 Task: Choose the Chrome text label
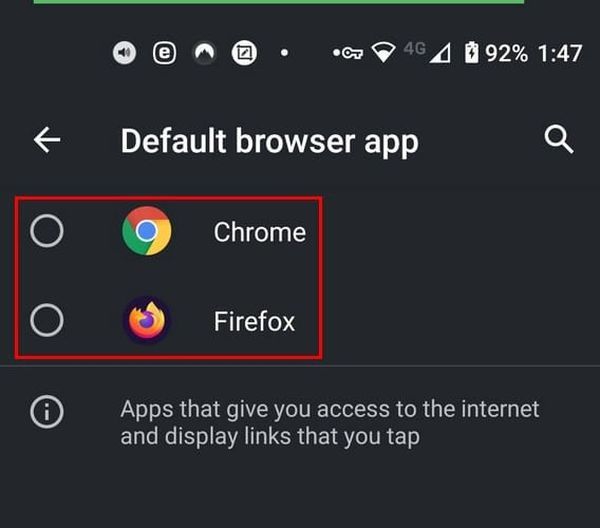coord(259,232)
